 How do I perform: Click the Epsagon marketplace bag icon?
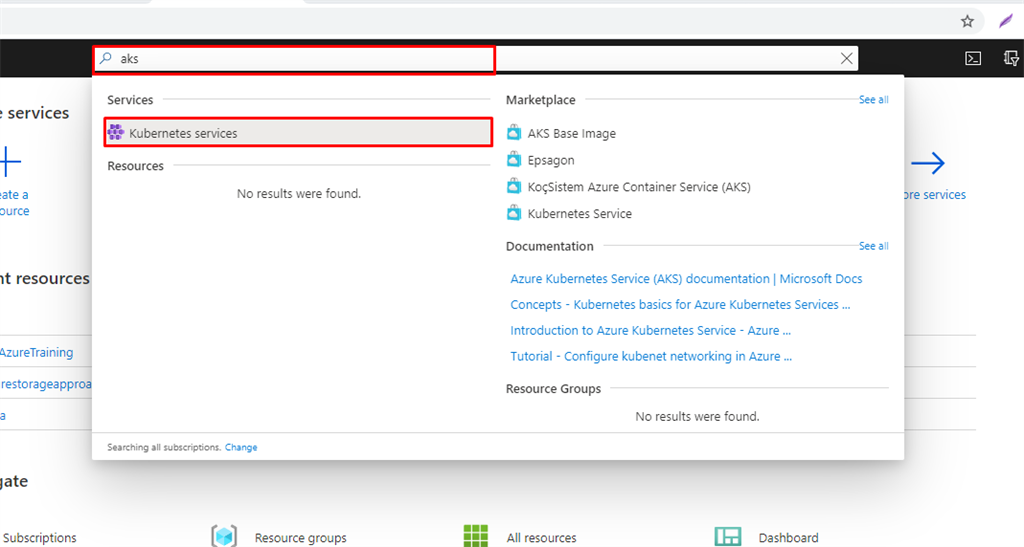(514, 160)
